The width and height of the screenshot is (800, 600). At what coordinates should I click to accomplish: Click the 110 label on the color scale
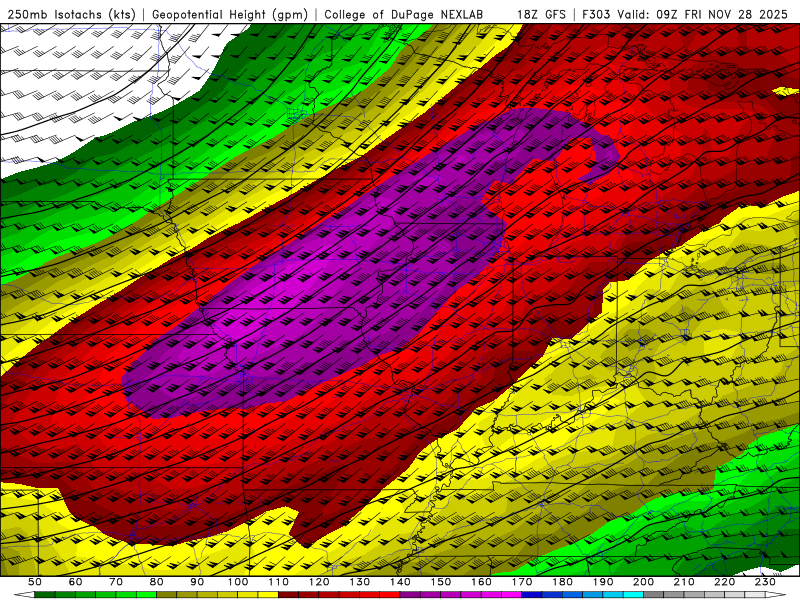279,582
